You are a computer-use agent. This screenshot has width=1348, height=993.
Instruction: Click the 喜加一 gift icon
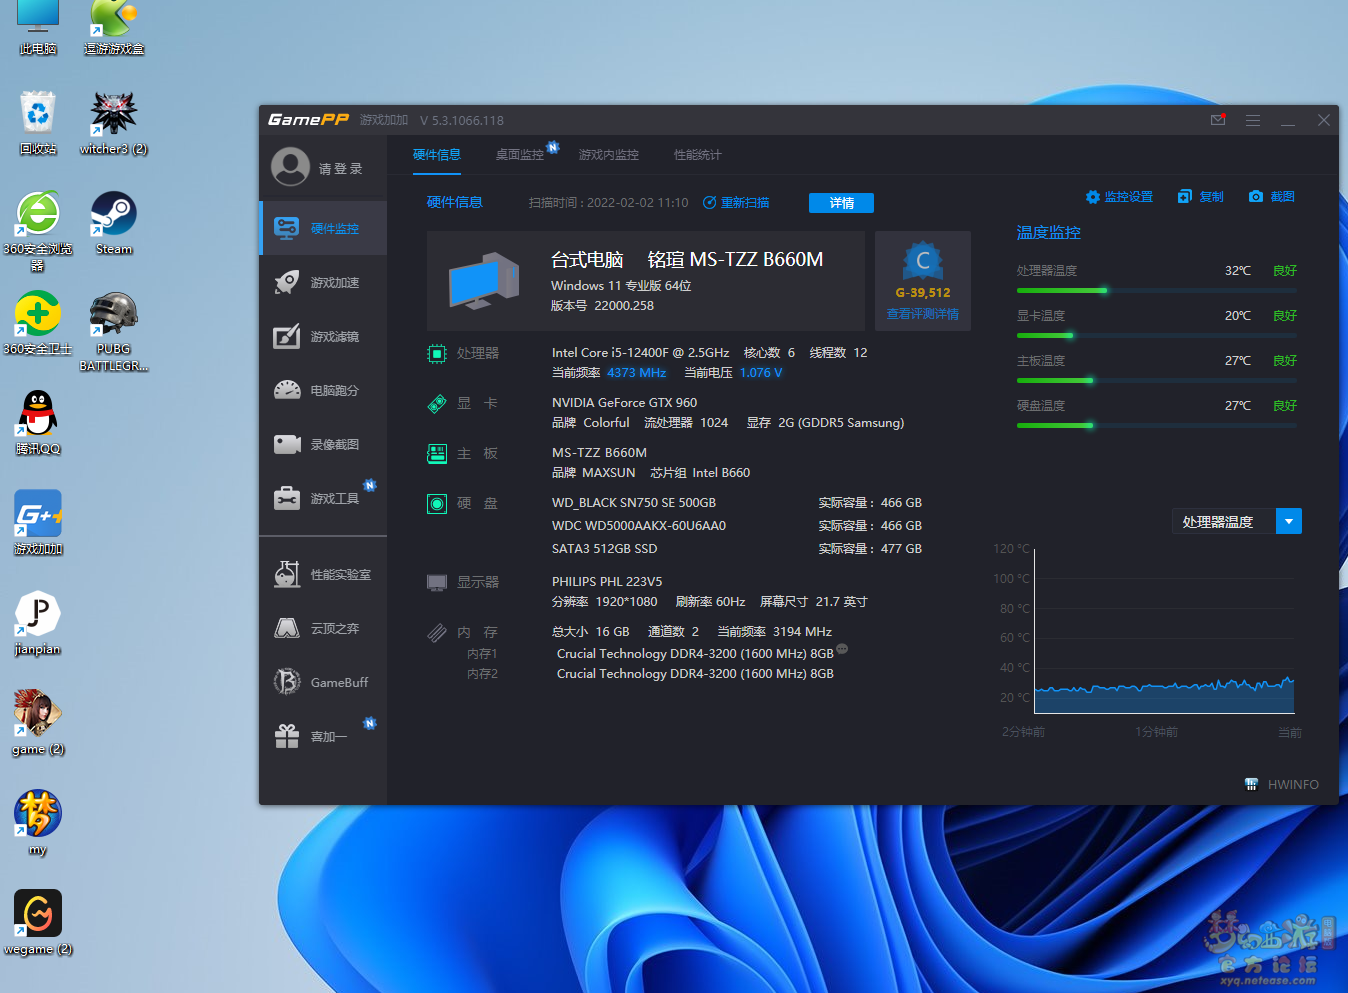click(x=287, y=737)
